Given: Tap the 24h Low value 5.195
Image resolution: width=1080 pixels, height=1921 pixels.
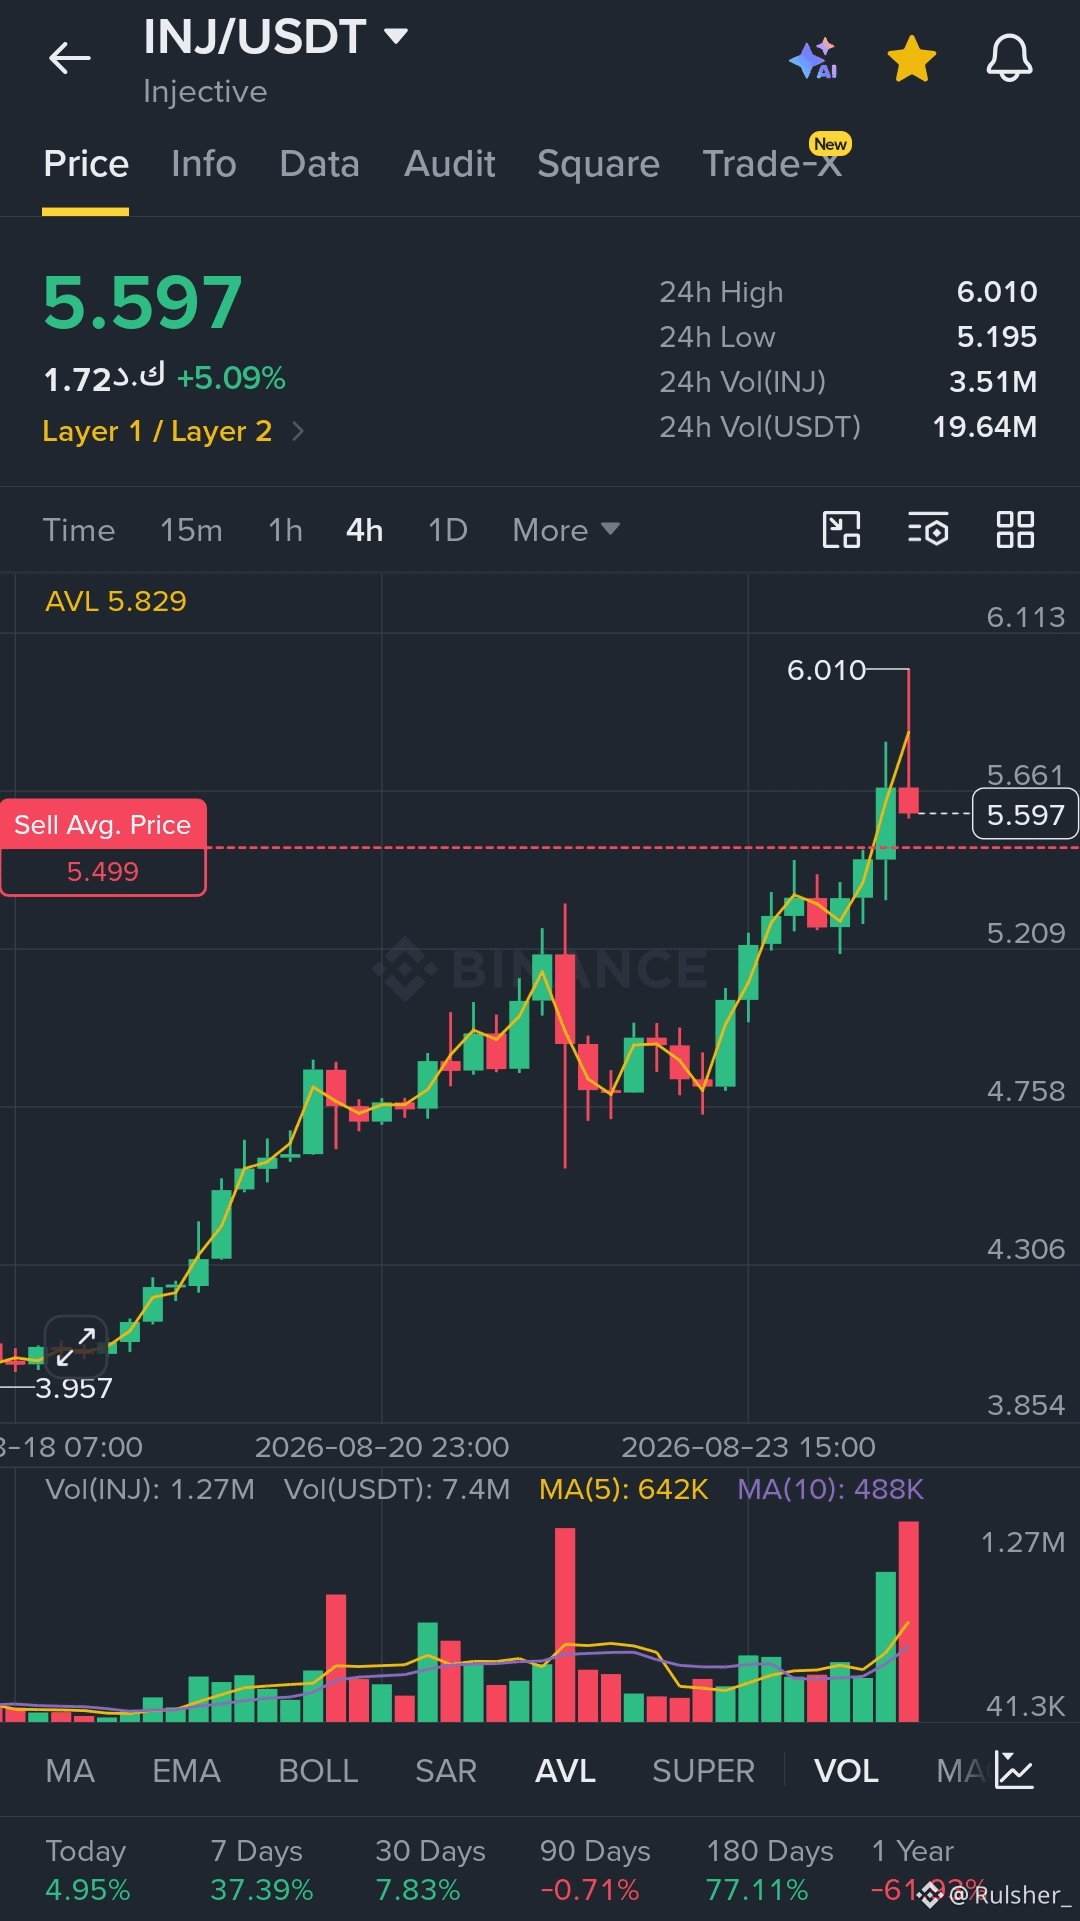Looking at the screenshot, I should (997, 337).
